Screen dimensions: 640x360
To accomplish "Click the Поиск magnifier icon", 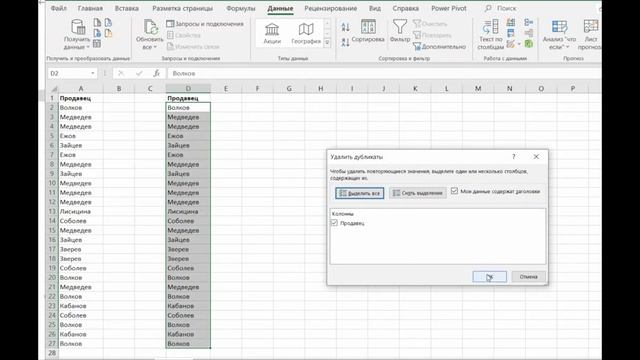I will pyautogui.click(x=488, y=8).
